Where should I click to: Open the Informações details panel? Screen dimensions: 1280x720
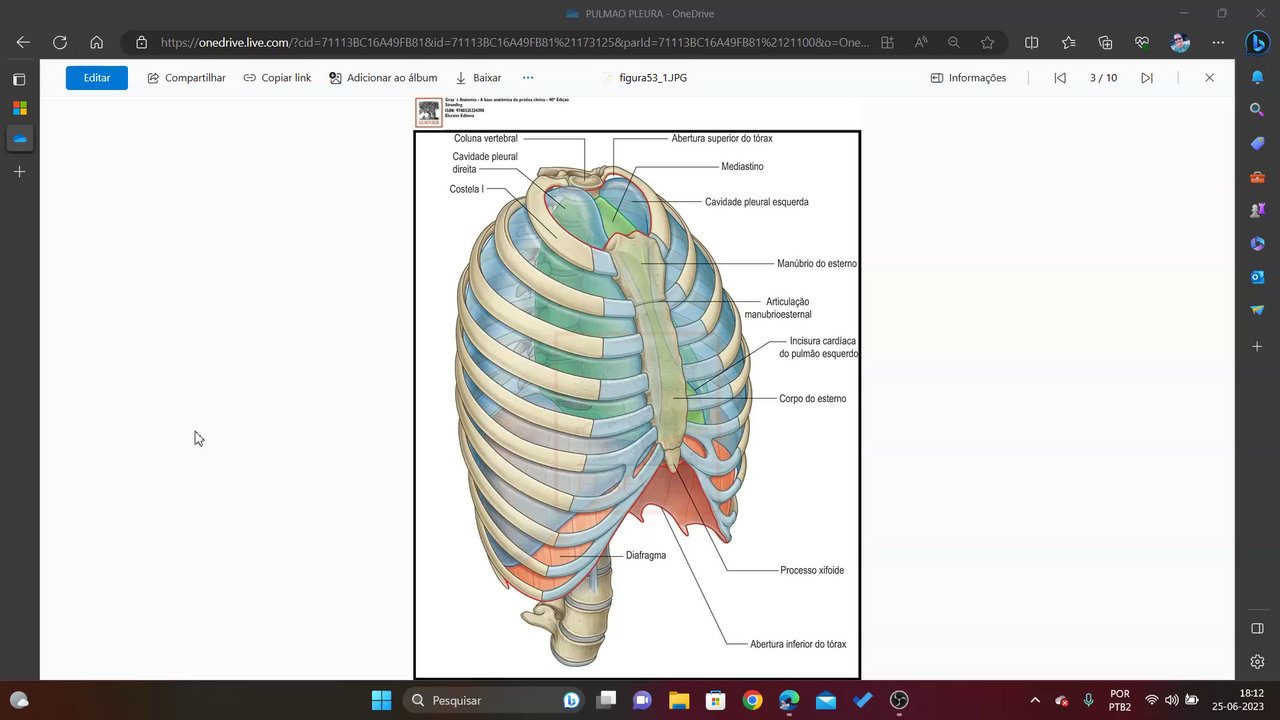point(968,78)
